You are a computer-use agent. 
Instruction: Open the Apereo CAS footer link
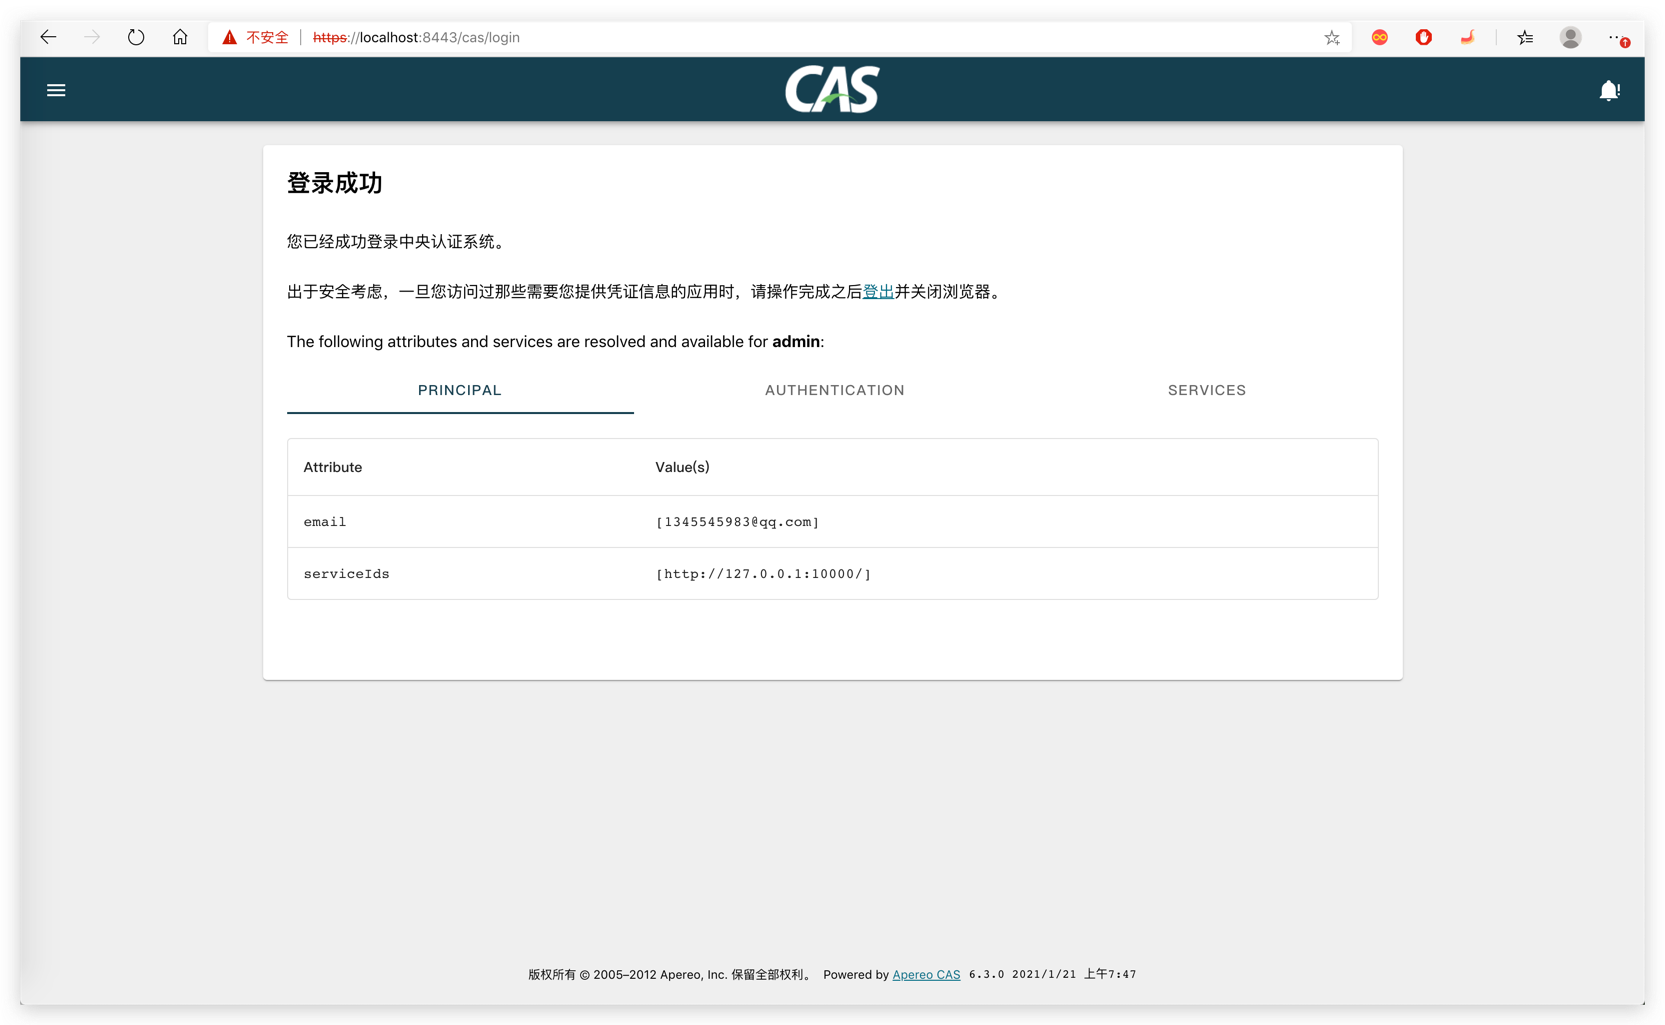click(926, 974)
